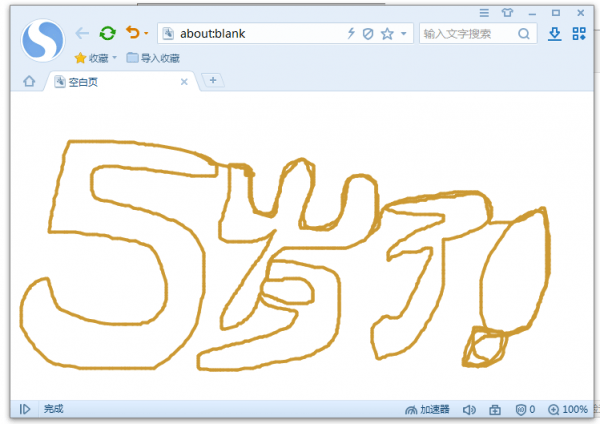Mute page sound via status bar speaker
The height and width of the screenshot is (424, 600).
point(469,410)
